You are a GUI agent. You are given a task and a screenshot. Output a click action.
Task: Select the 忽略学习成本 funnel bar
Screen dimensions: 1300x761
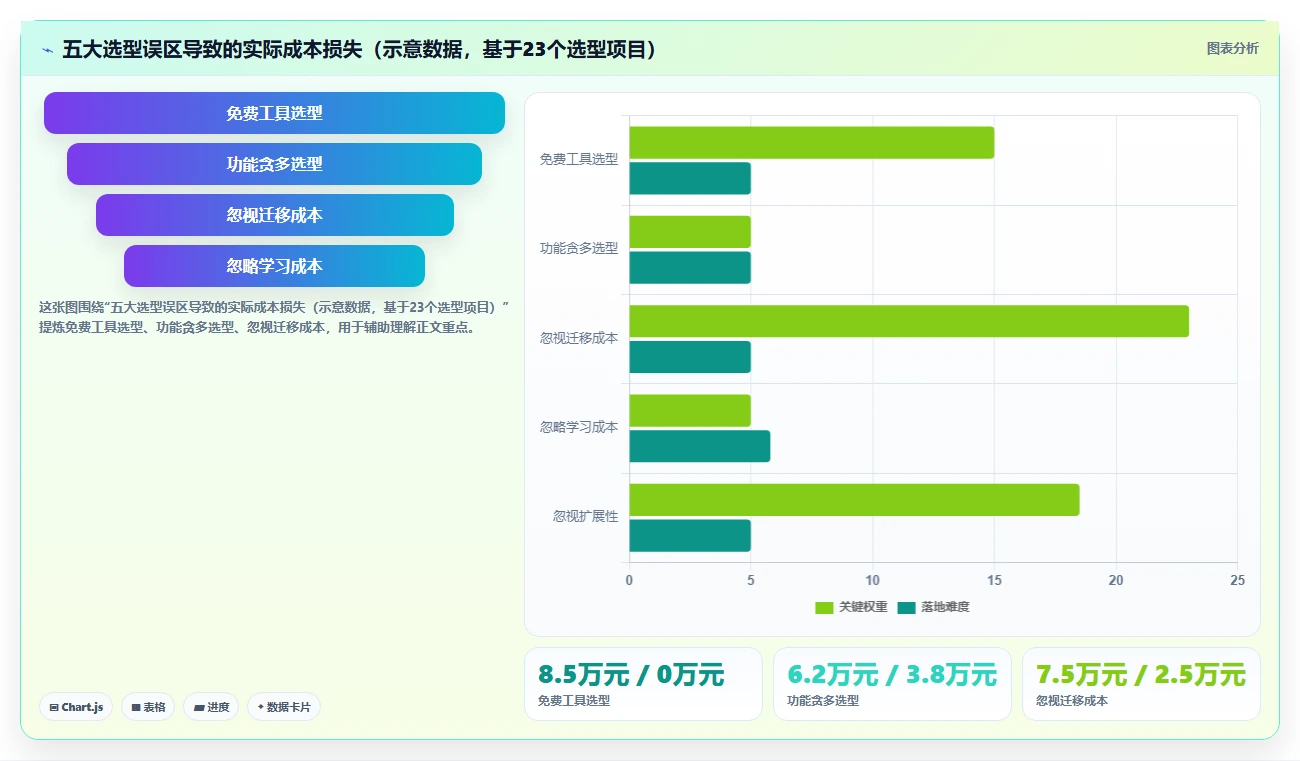click(x=274, y=266)
